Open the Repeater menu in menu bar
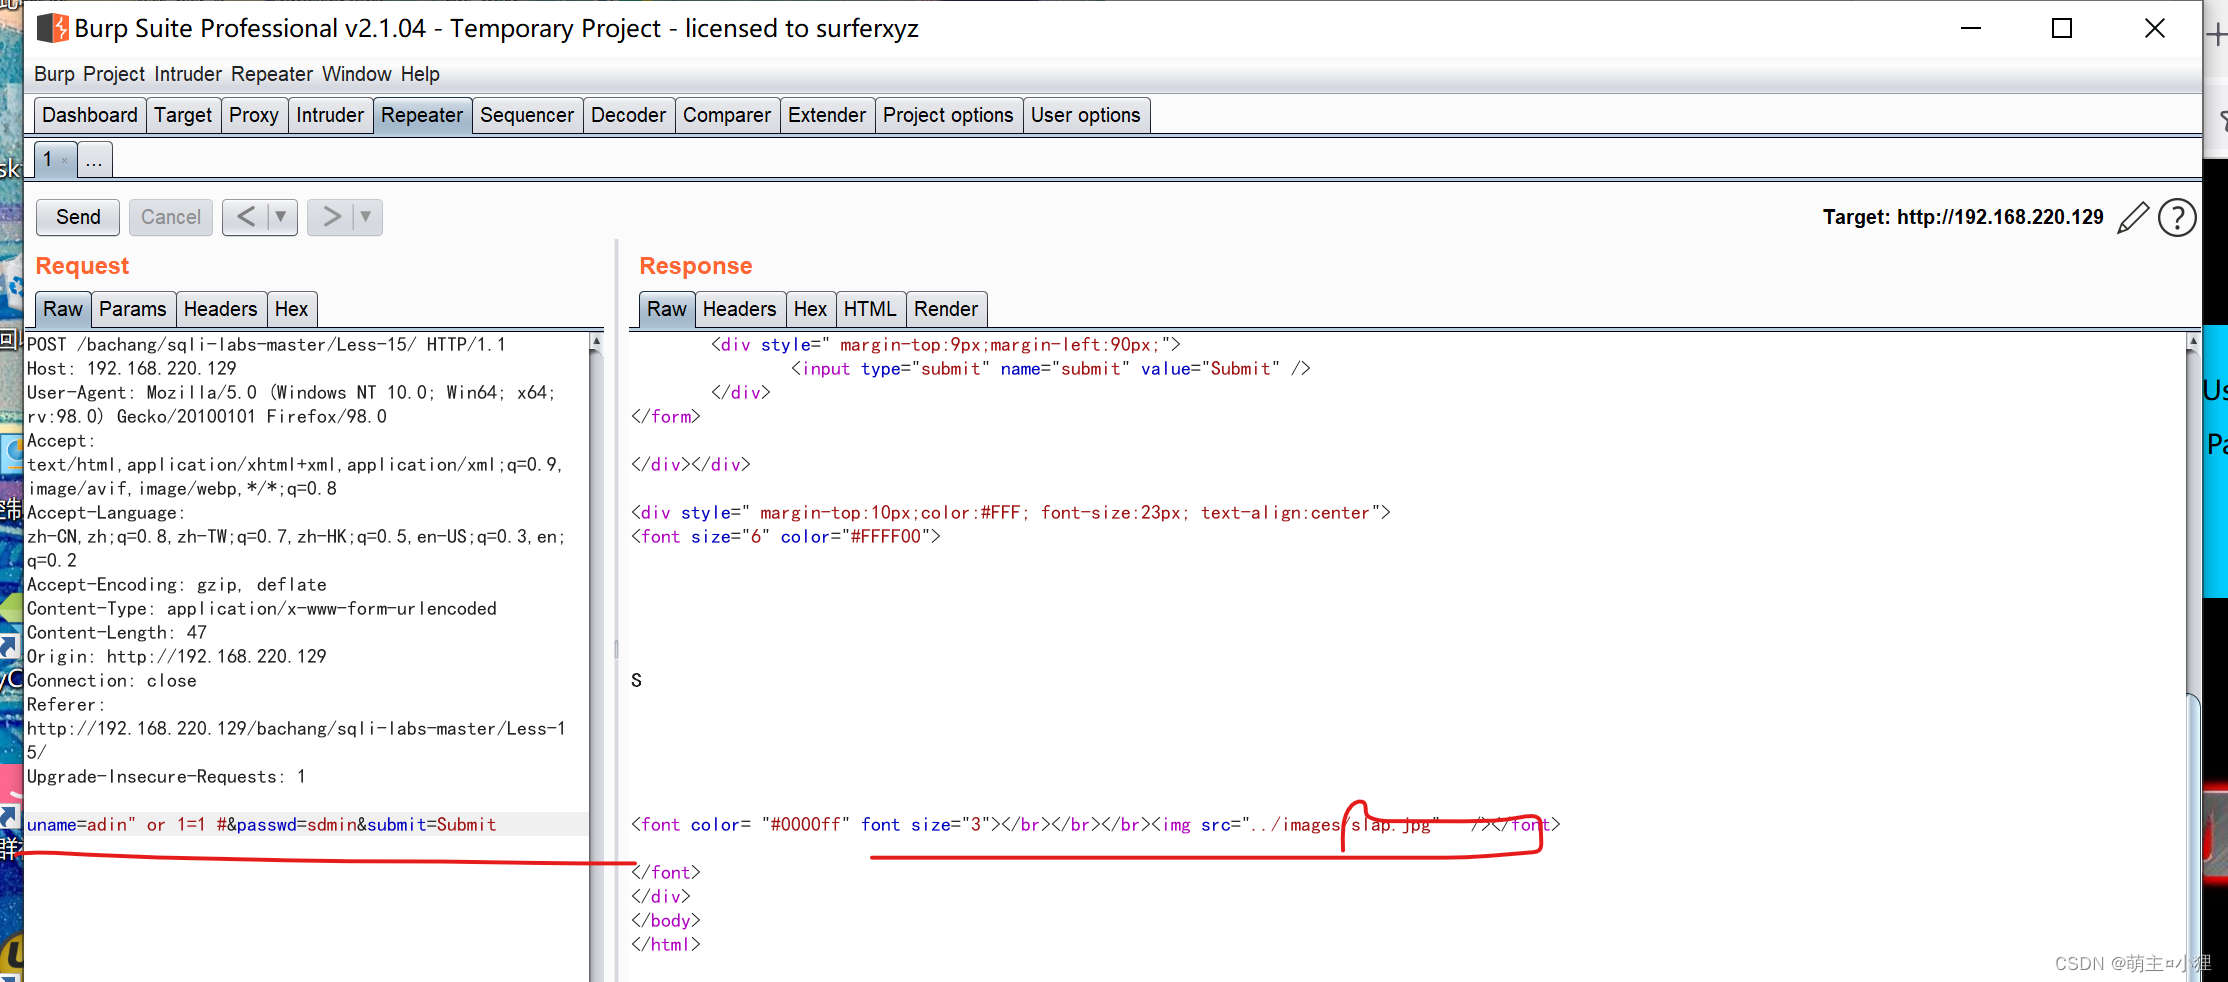This screenshot has height=982, width=2228. click(272, 74)
